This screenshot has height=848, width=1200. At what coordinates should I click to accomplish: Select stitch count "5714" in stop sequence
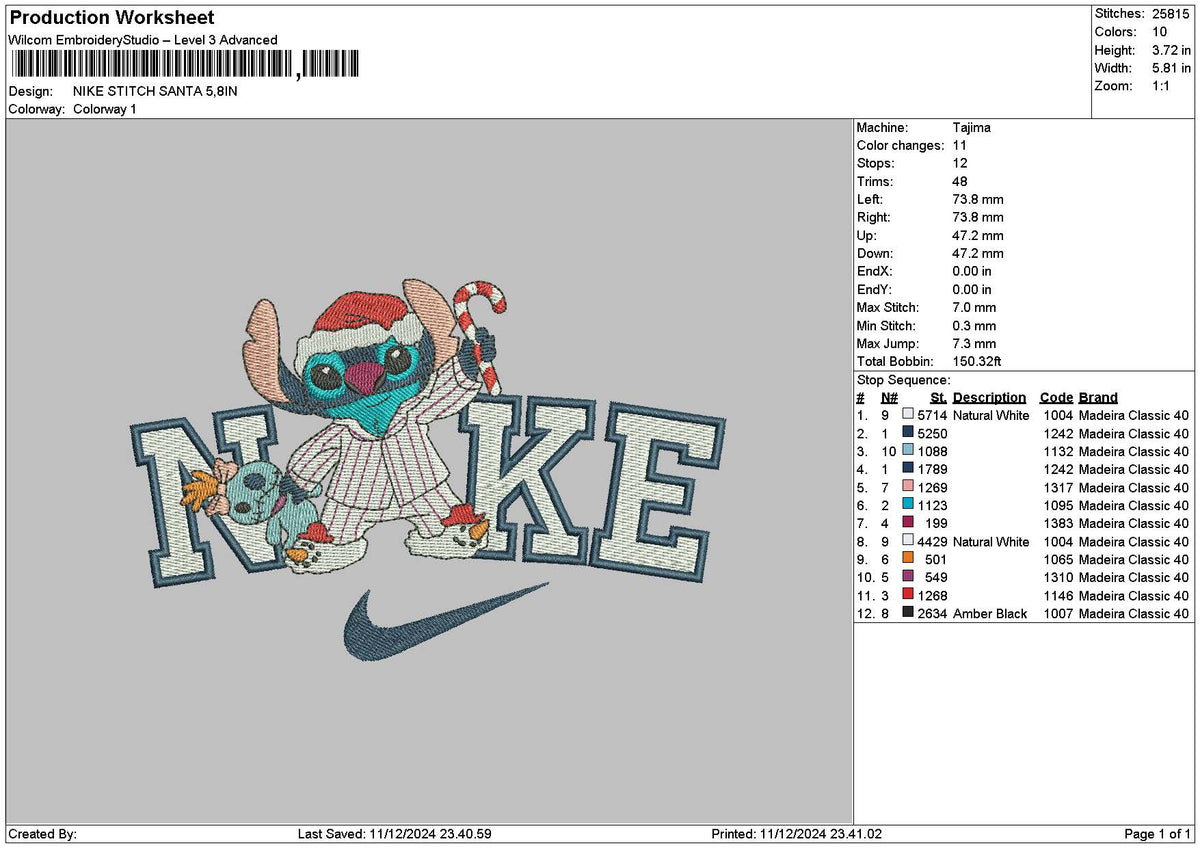[x=932, y=415]
